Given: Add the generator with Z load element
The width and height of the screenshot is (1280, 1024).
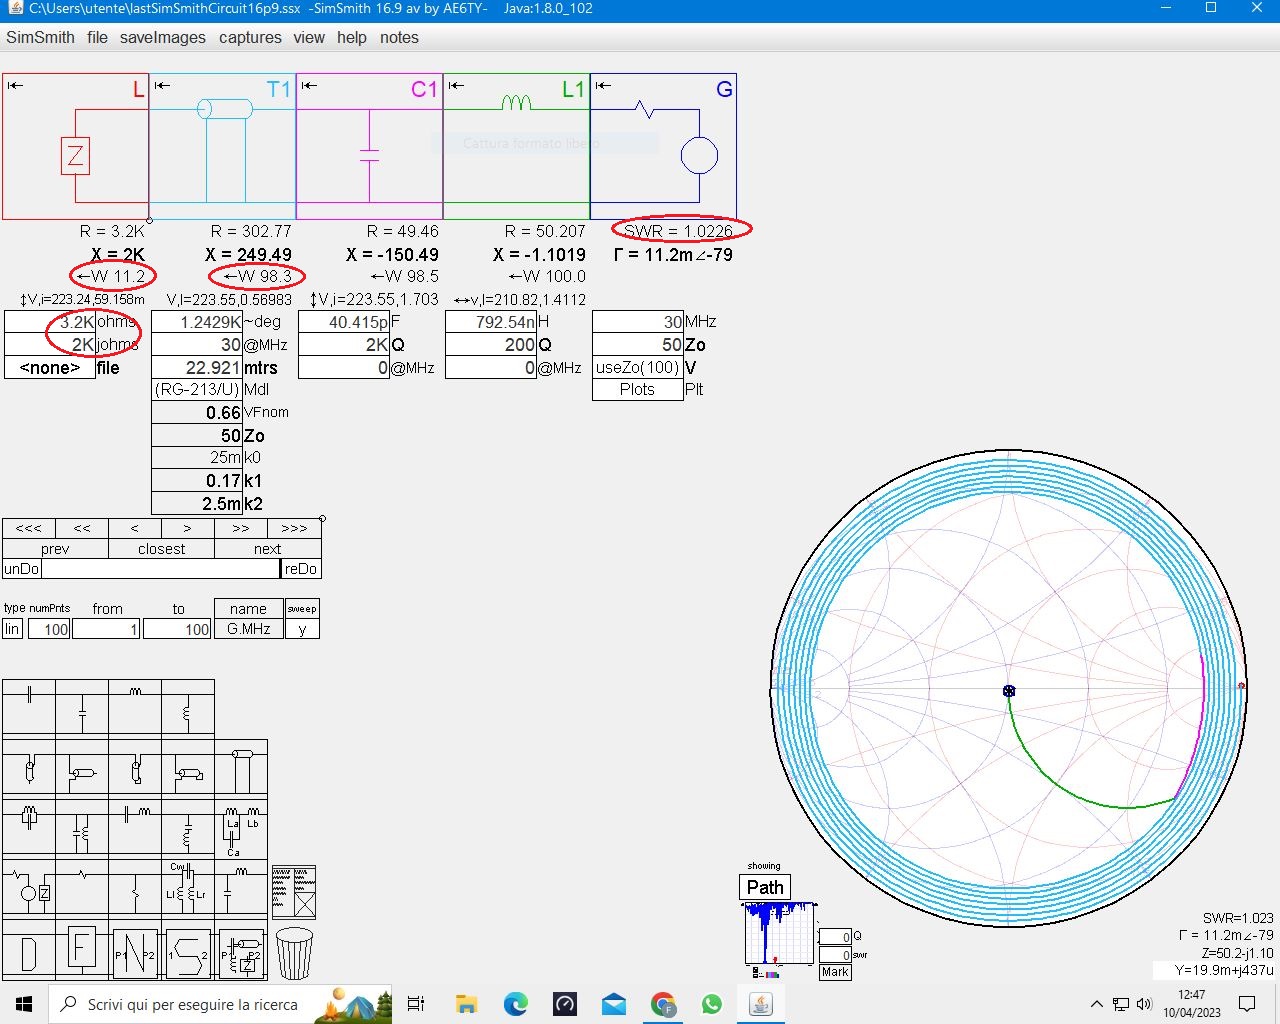Looking at the screenshot, I should tap(29, 887).
